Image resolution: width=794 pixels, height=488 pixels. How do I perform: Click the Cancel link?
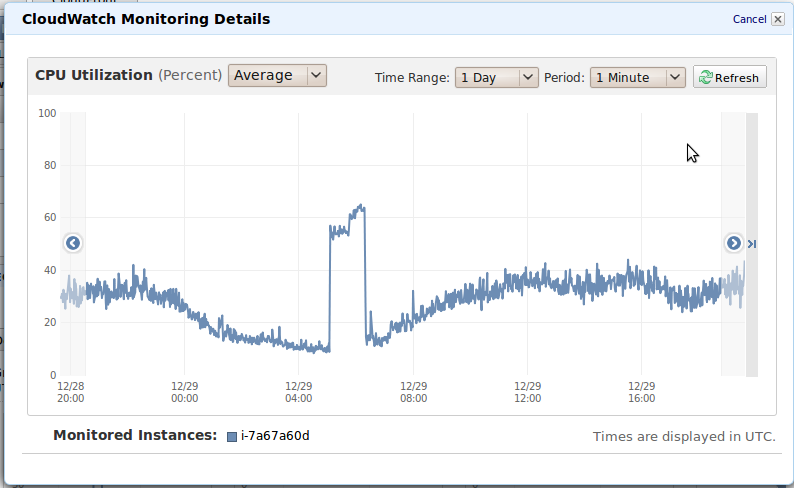[749, 19]
